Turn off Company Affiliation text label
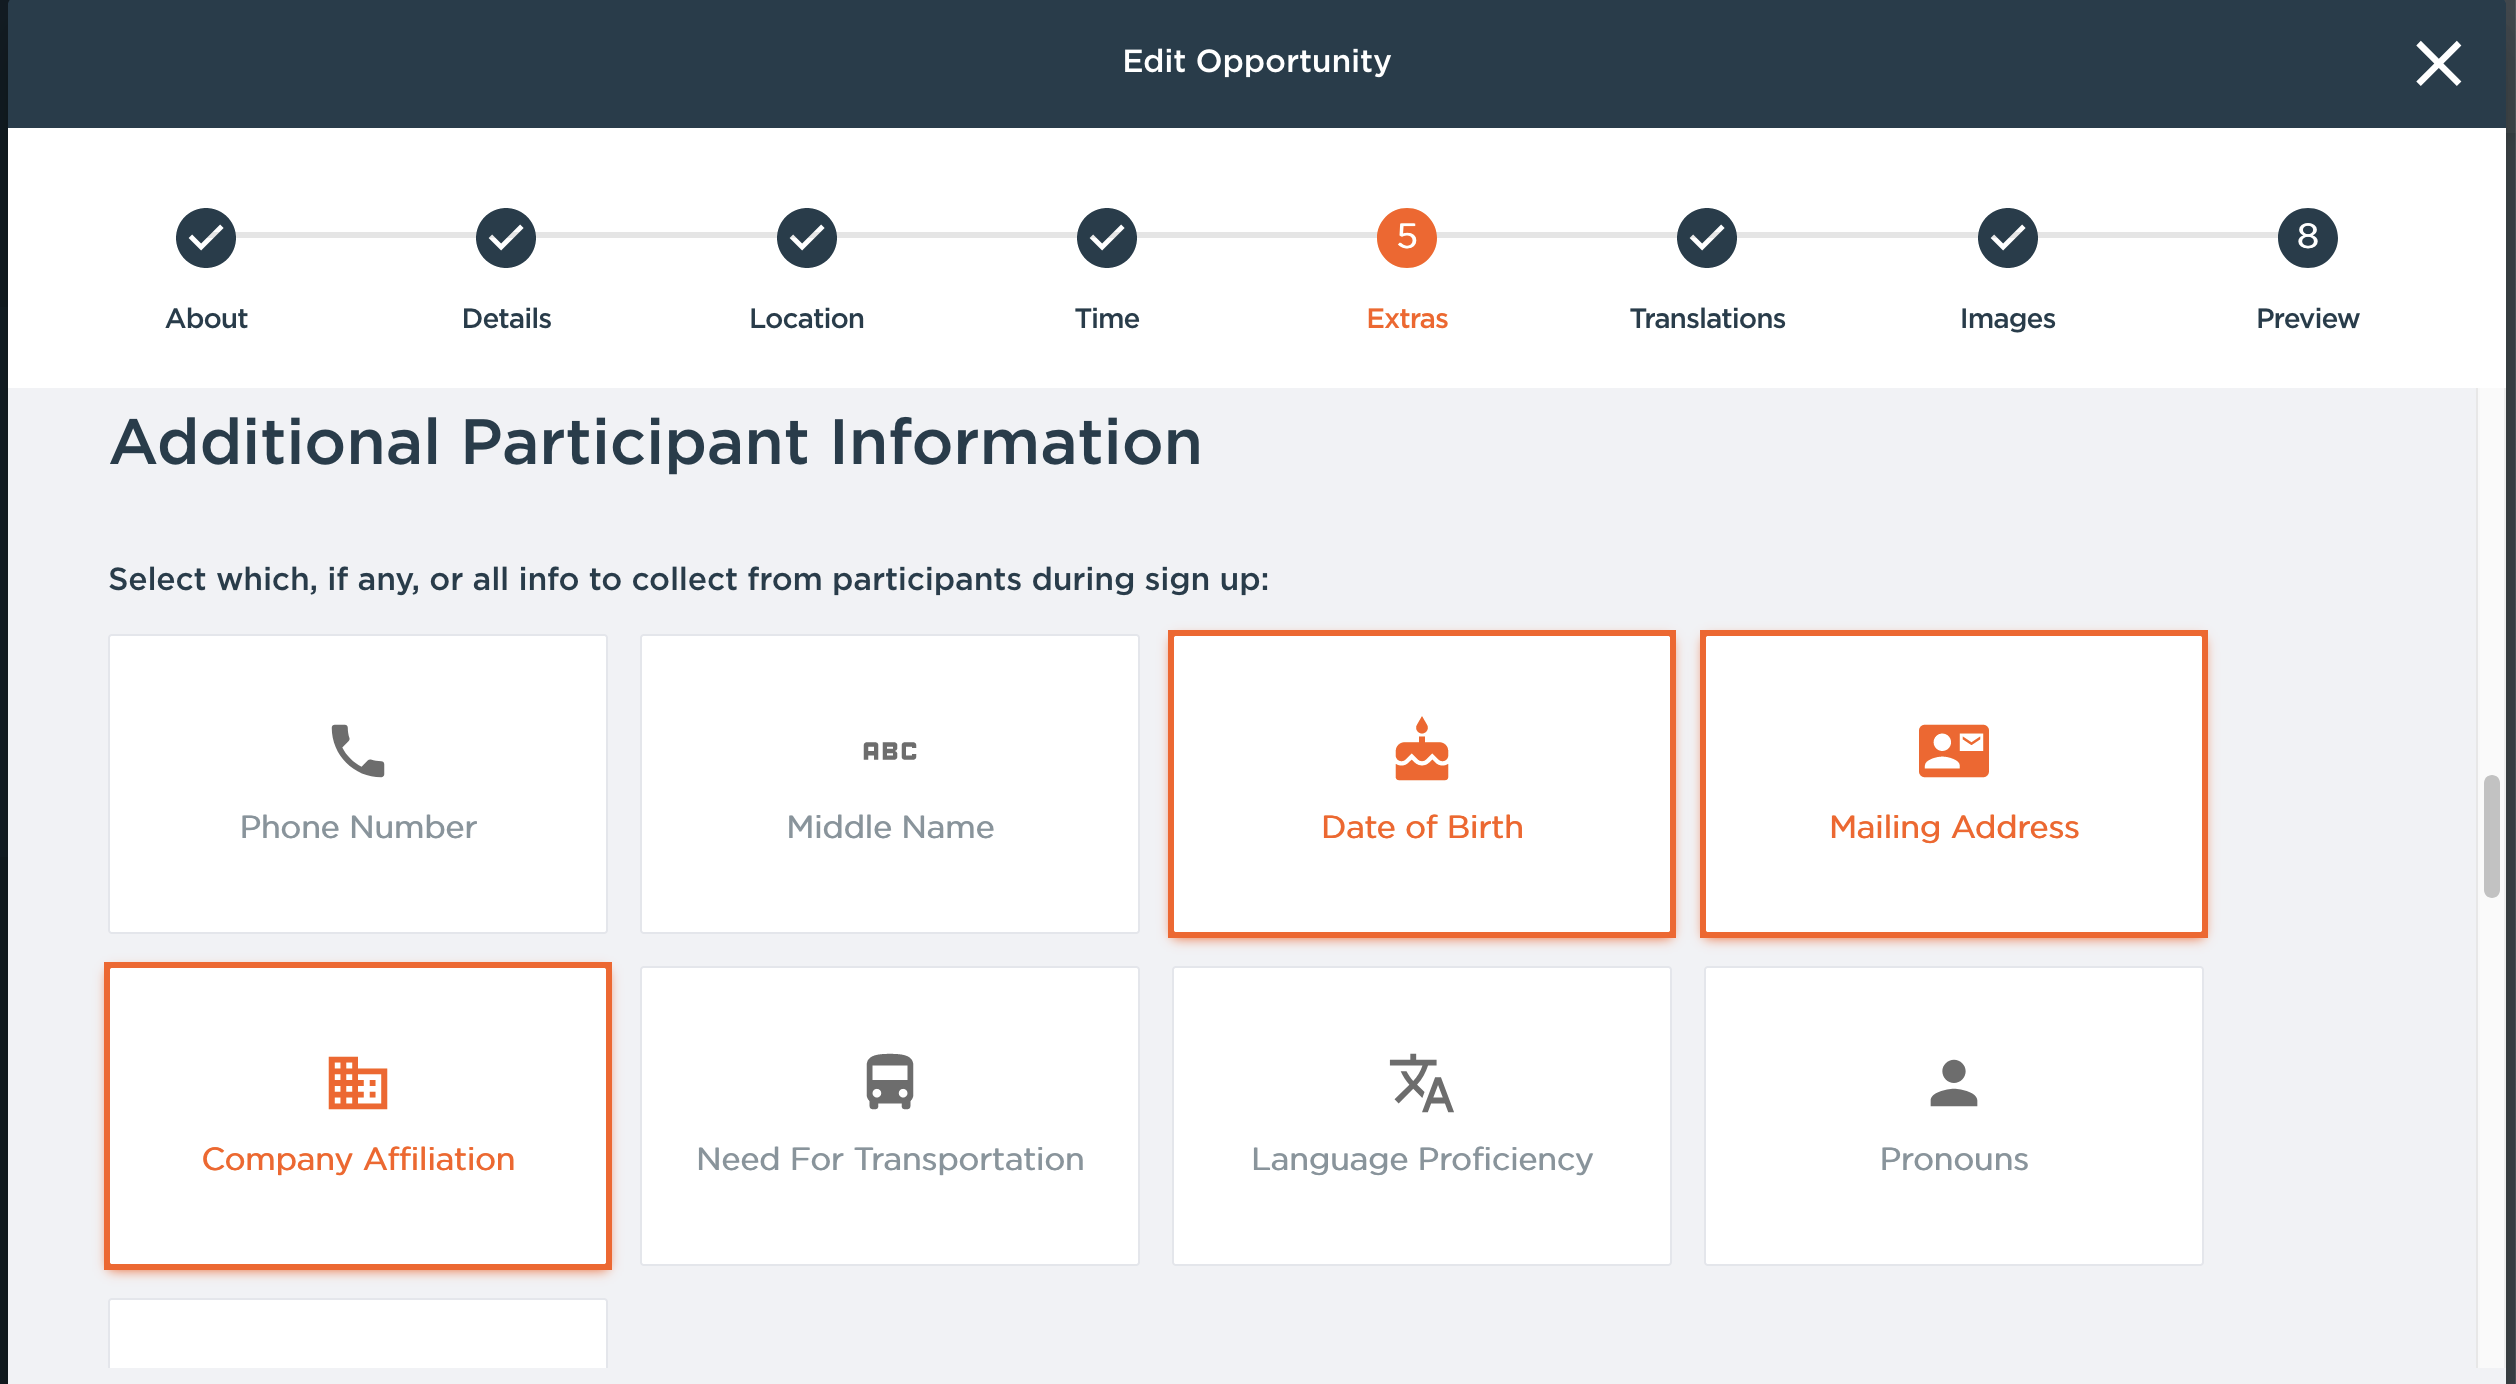This screenshot has height=1384, width=2516. click(358, 1159)
